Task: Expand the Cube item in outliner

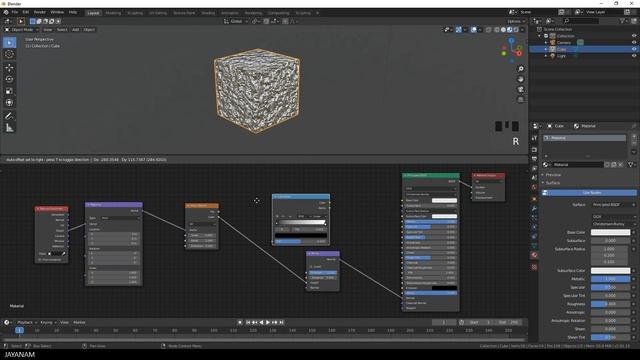Action: (546, 49)
